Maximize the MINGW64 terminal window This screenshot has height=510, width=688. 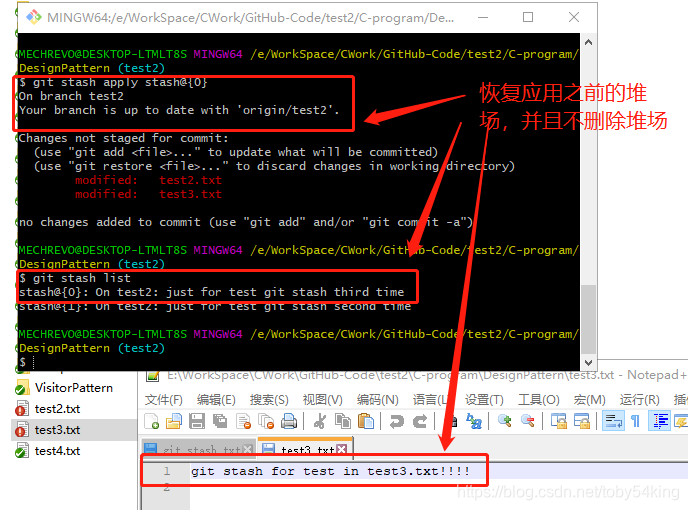coord(528,18)
